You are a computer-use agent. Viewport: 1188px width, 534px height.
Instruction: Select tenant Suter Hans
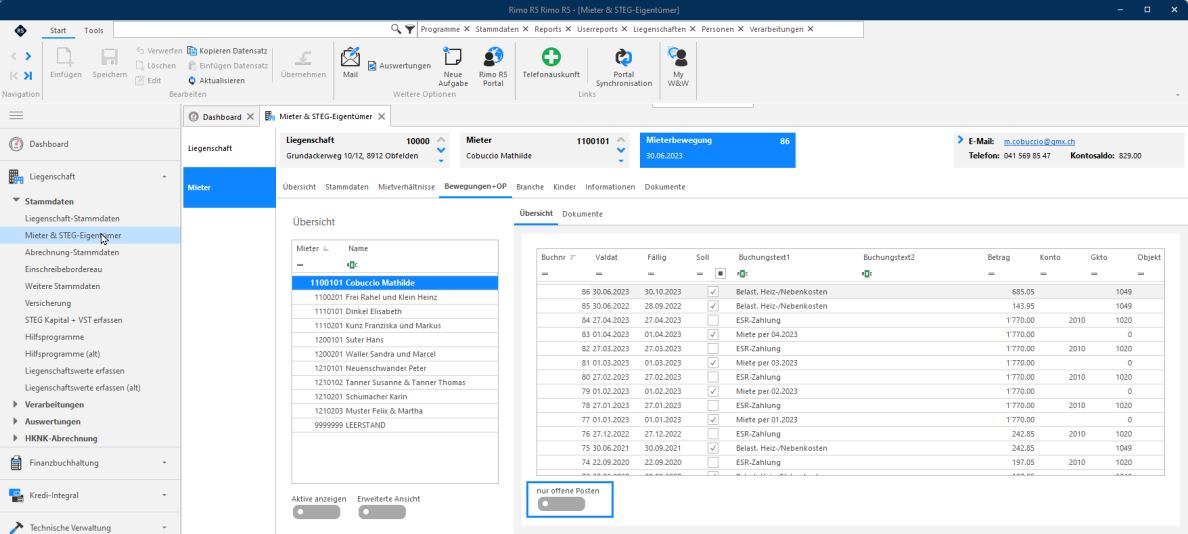(x=395, y=340)
